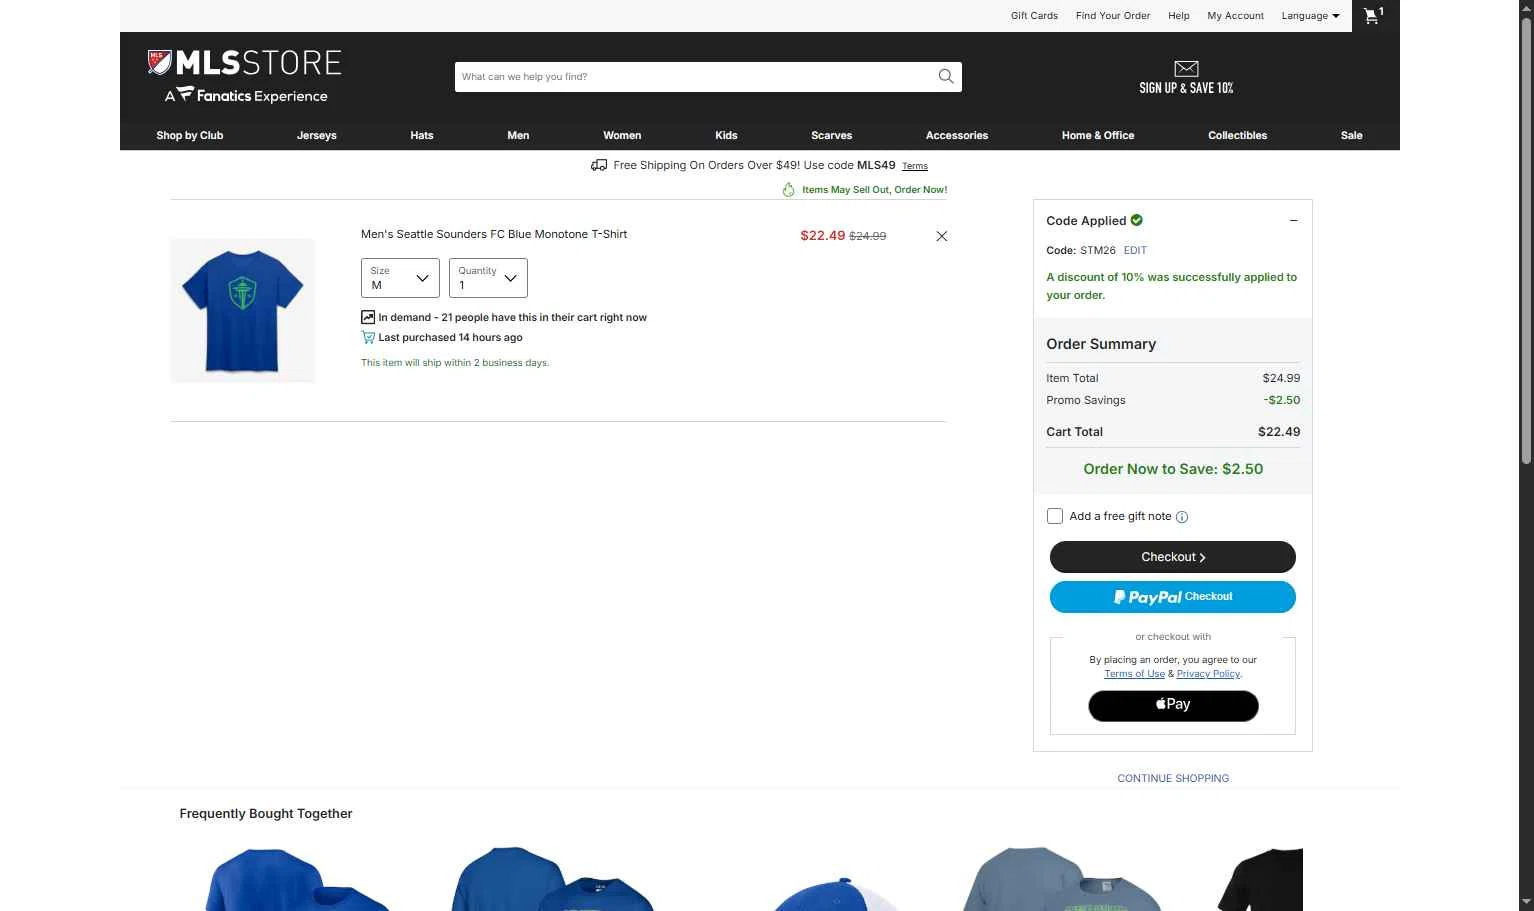Image resolution: width=1534 pixels, height=911 pixels.
Task: Remove the Sounders T-shirt from cart
Action: [941, 236]
